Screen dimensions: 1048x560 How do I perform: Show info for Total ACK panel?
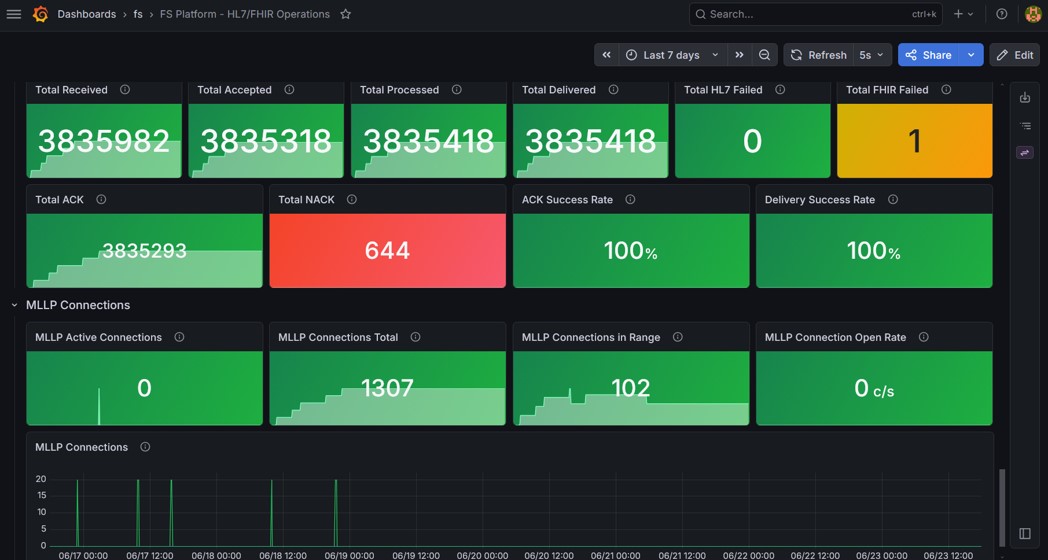pos(101,199)
